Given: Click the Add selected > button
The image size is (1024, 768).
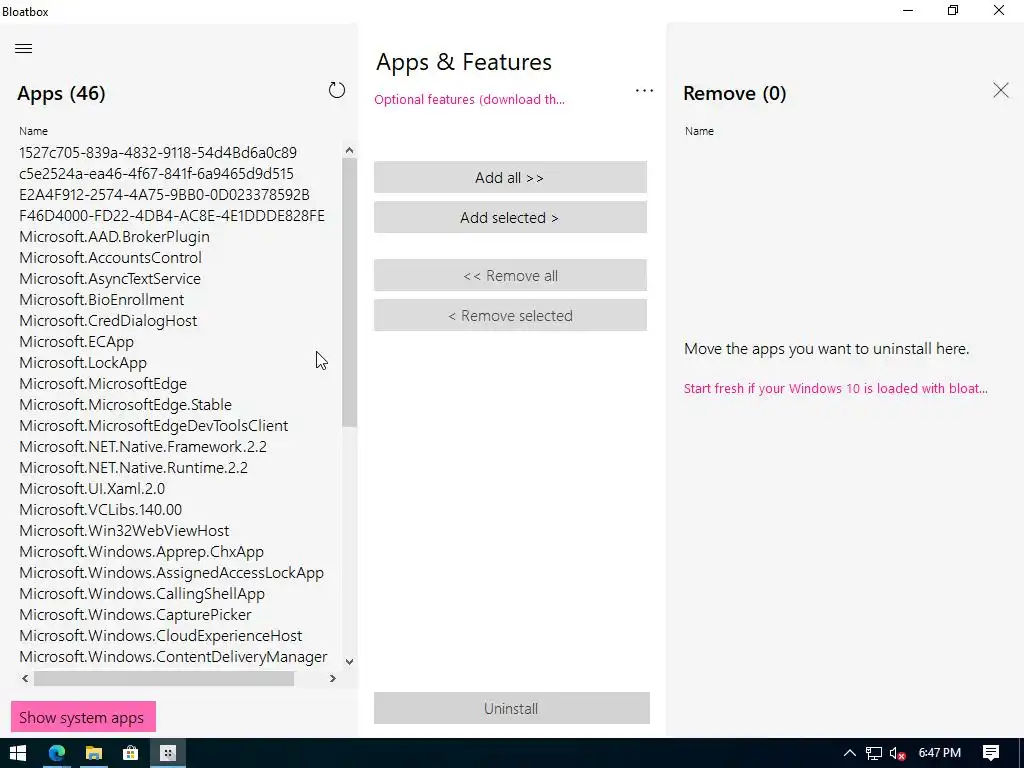Looking at the screenshot, I should tap(510, 217).
